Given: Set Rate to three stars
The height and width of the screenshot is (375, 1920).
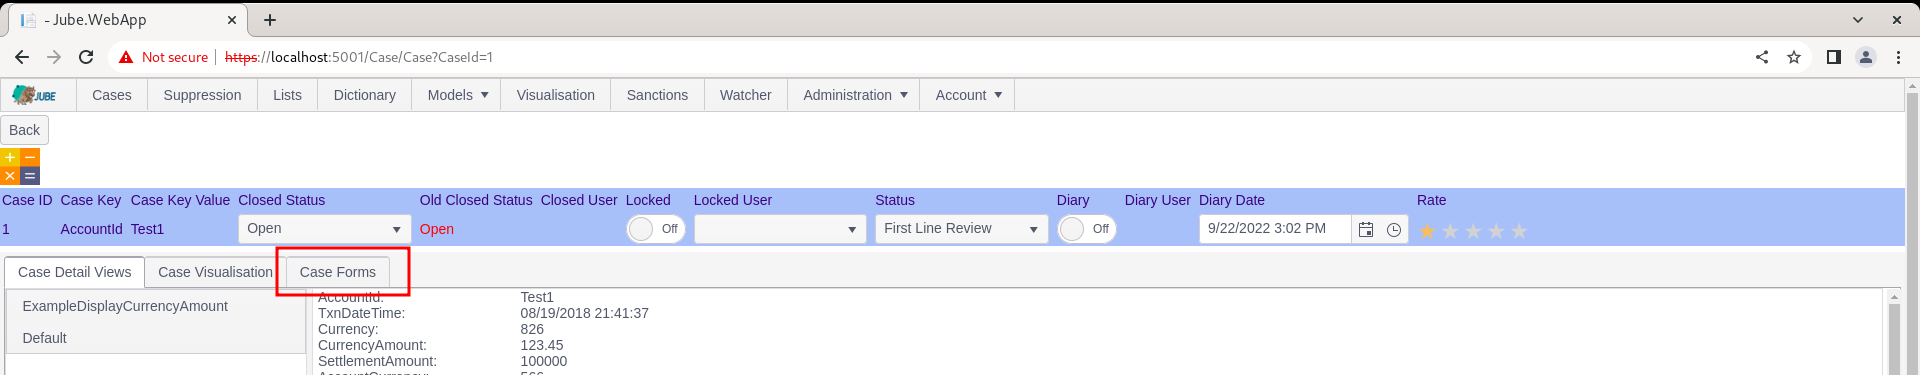Looking at the screenshot, I should pyautogui.click(x=1473, y=231).
